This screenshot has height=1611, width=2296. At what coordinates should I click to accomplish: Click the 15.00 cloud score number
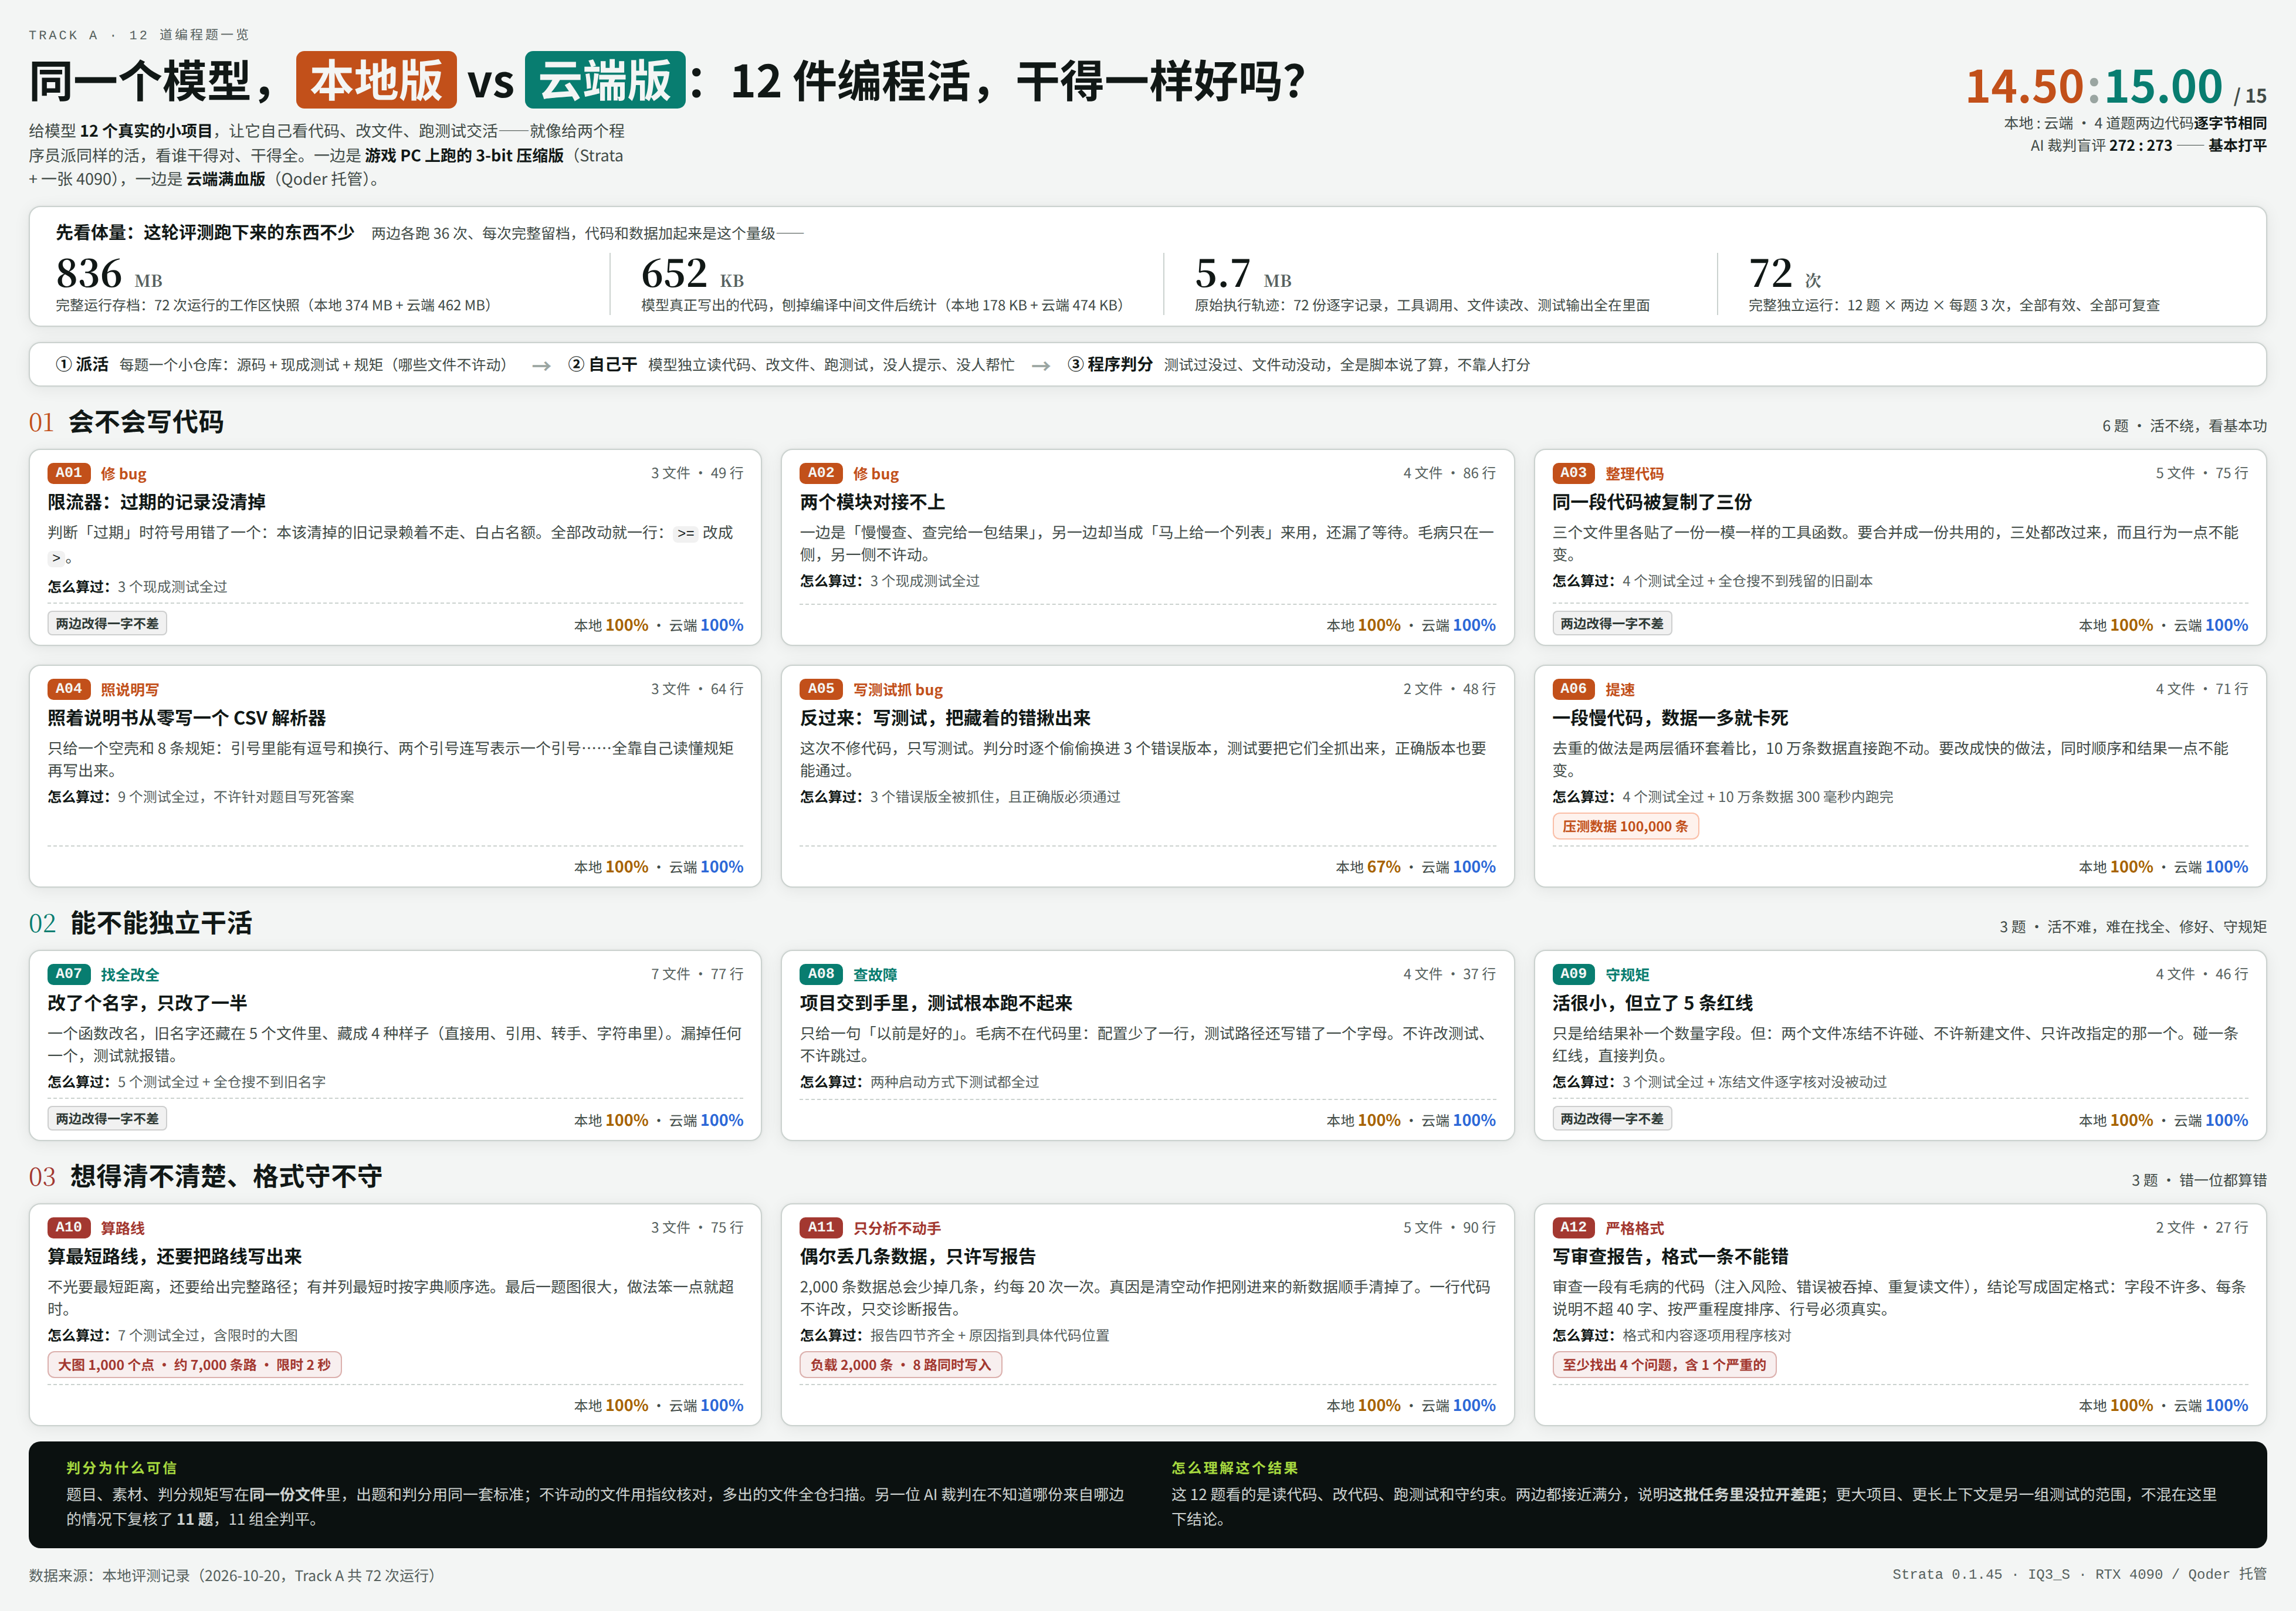(x=2163, y=86)
